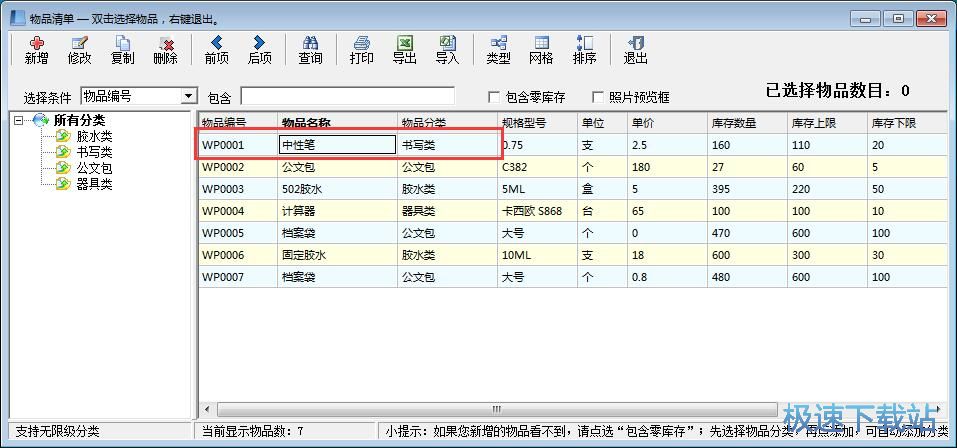
Task: Minimize the 物品清单 window
Action: (867, 18)
